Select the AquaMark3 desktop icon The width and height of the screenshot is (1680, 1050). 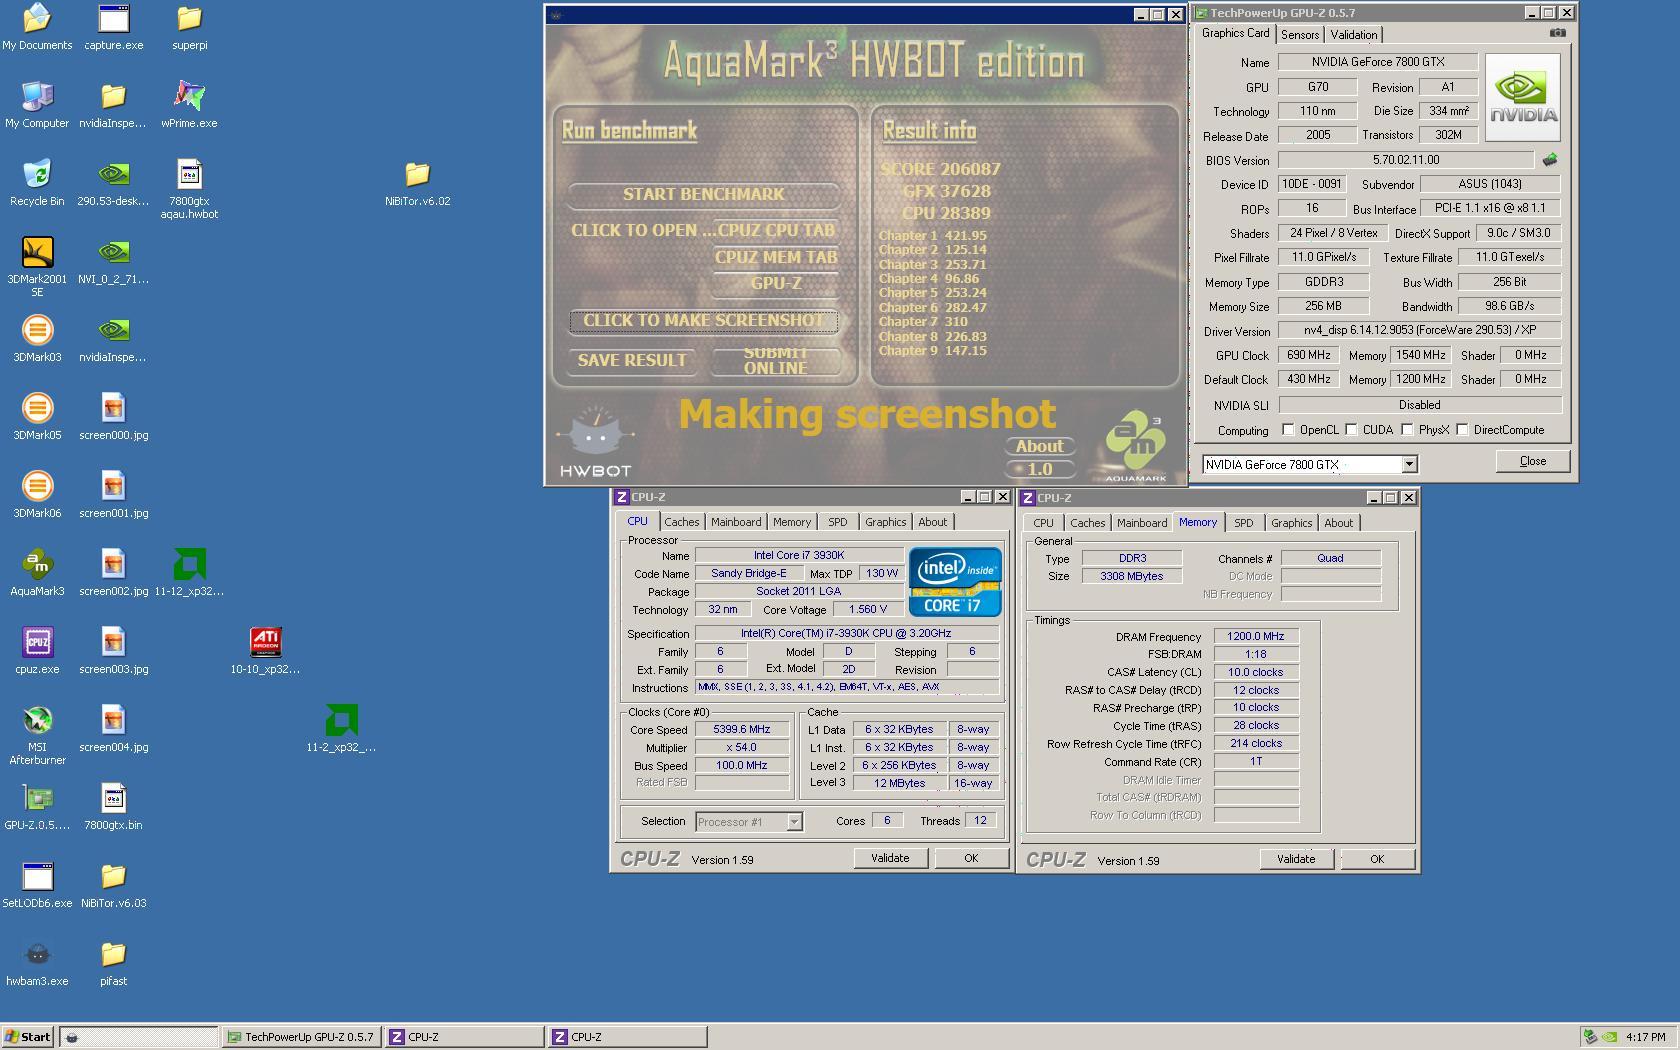[x=37, y=573]
